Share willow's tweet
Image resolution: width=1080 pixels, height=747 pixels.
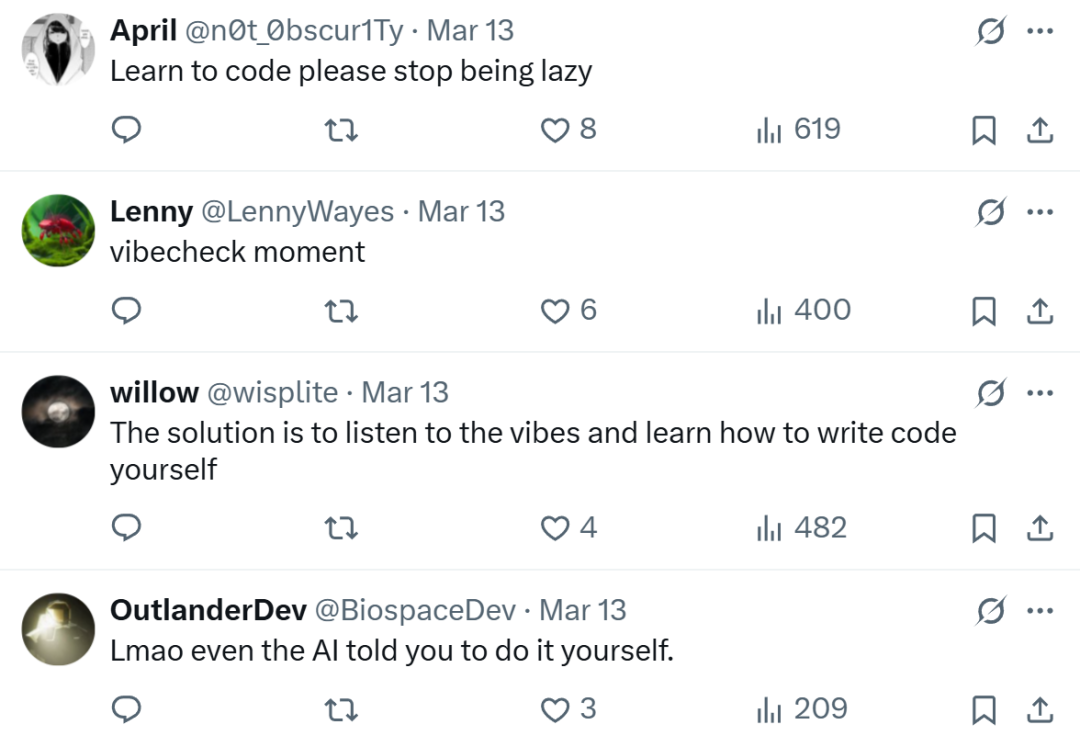(x=1040, y=528)
